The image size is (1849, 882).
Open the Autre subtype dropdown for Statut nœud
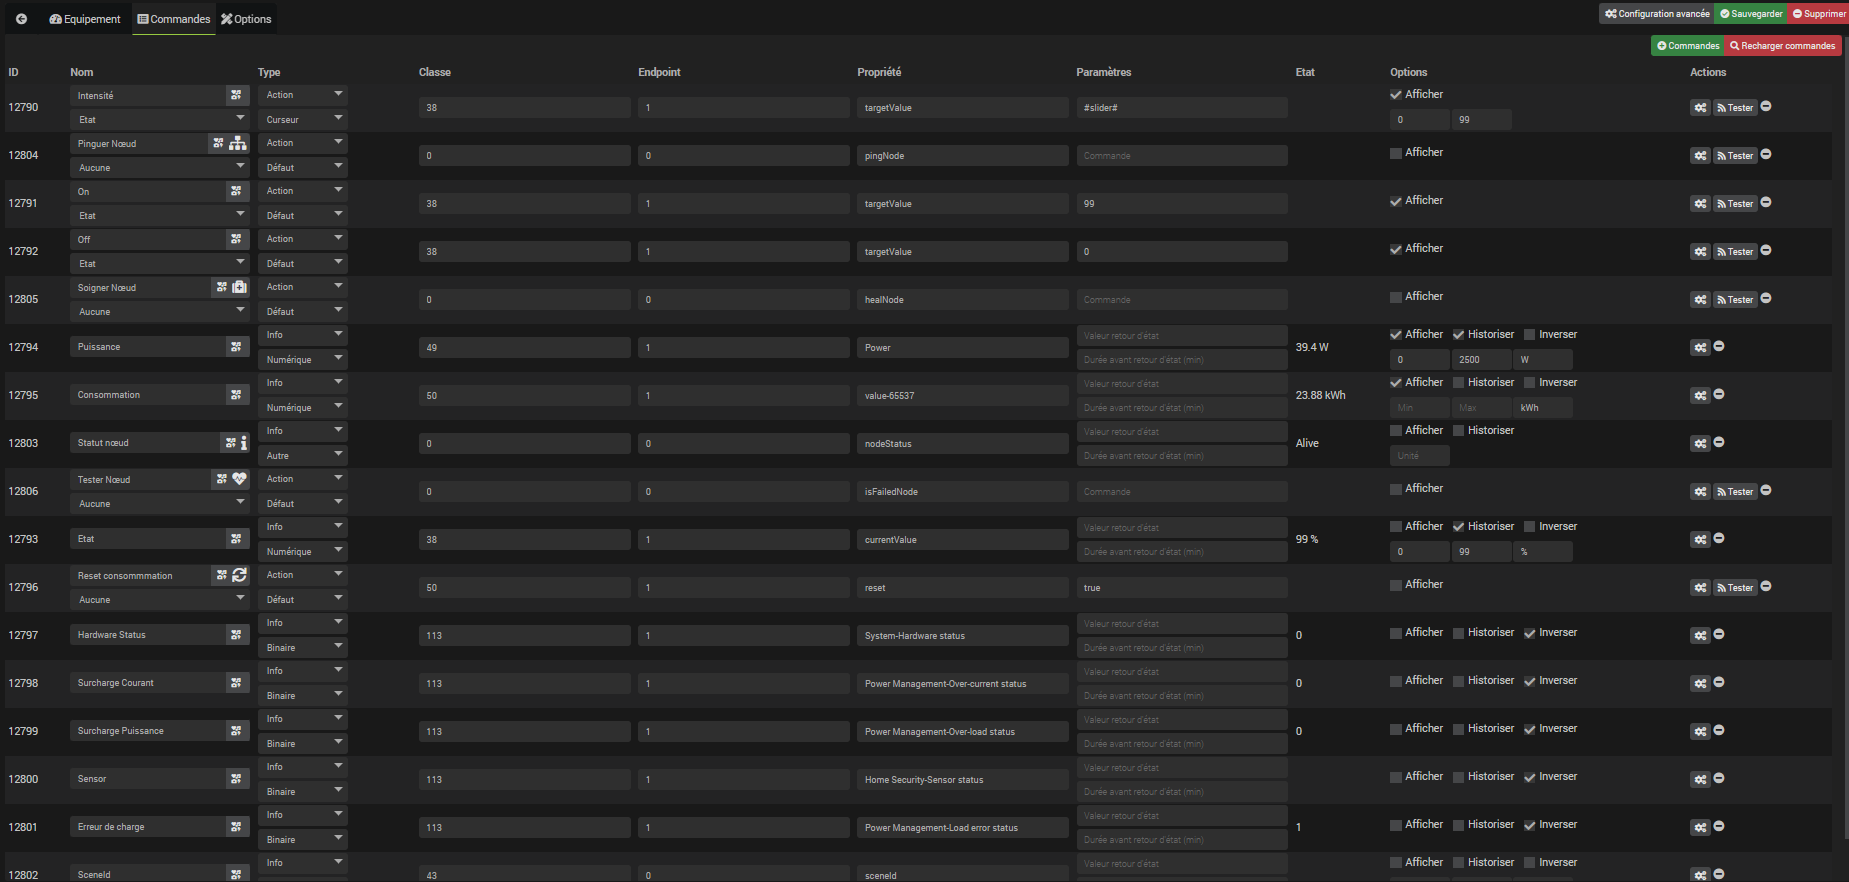(302, 455)
